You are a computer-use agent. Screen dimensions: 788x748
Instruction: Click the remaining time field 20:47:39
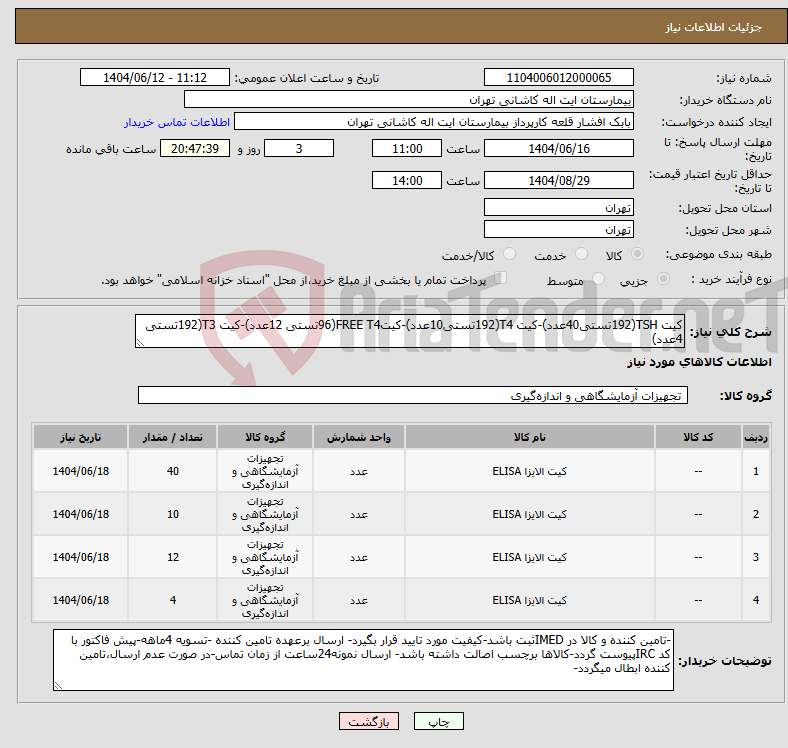pyautogui.click(x=195, y=148)
